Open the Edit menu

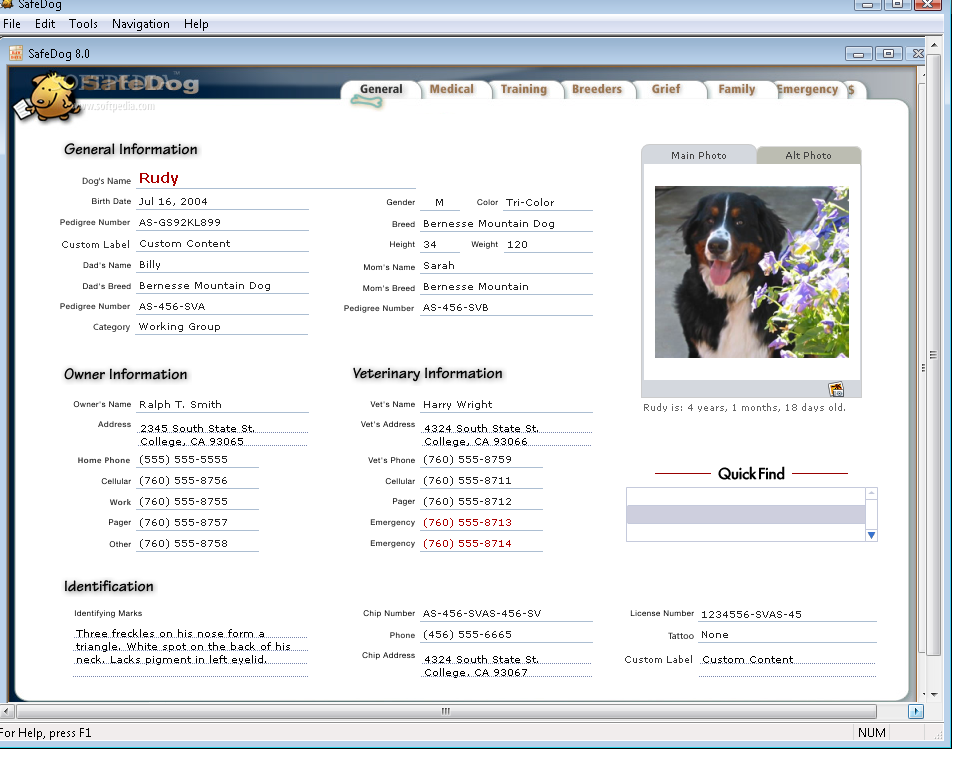45,24
